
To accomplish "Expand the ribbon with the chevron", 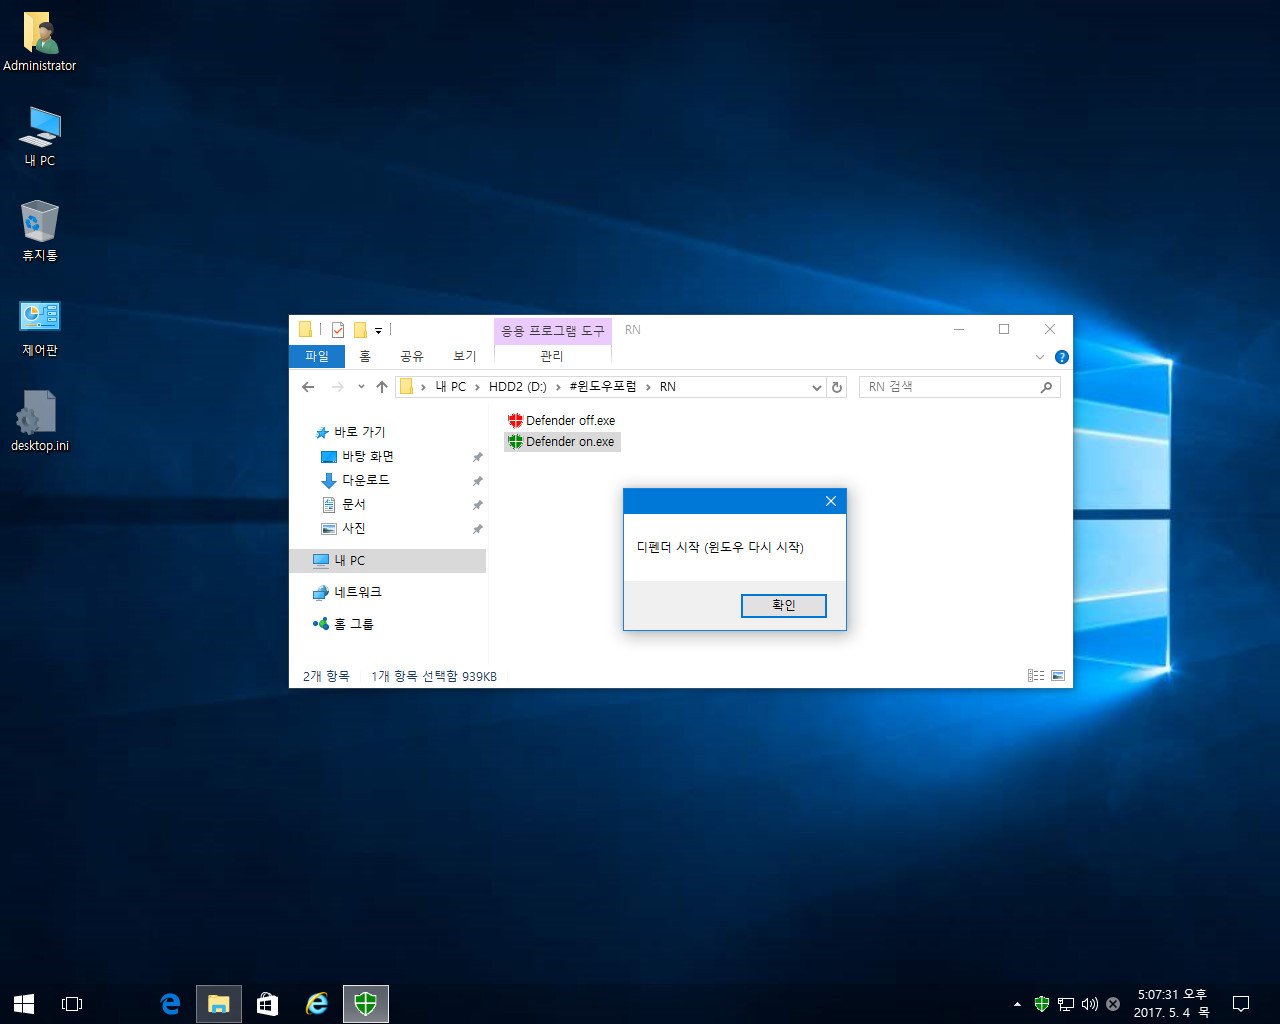I will (1040, 357).
